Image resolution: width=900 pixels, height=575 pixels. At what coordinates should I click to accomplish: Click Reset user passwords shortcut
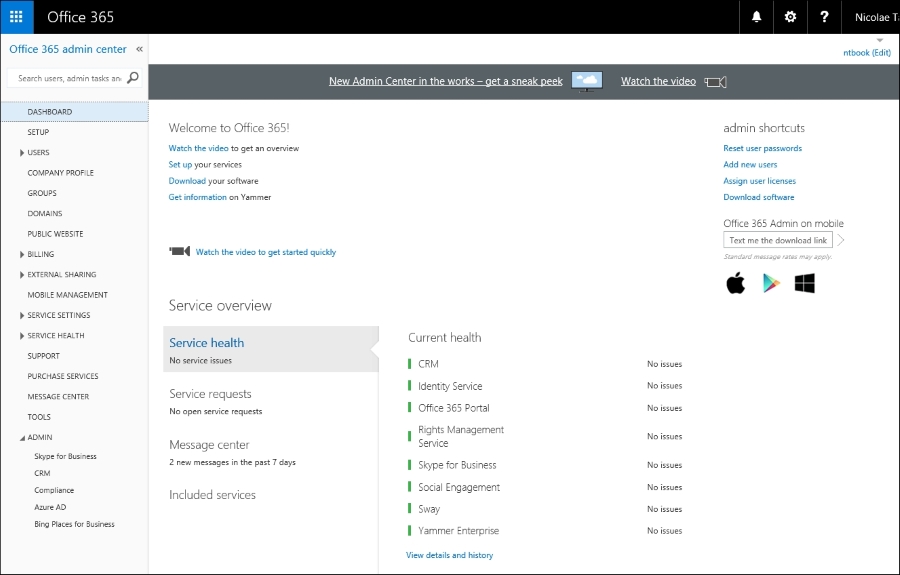pyautogui.click(x=762, y=148)
